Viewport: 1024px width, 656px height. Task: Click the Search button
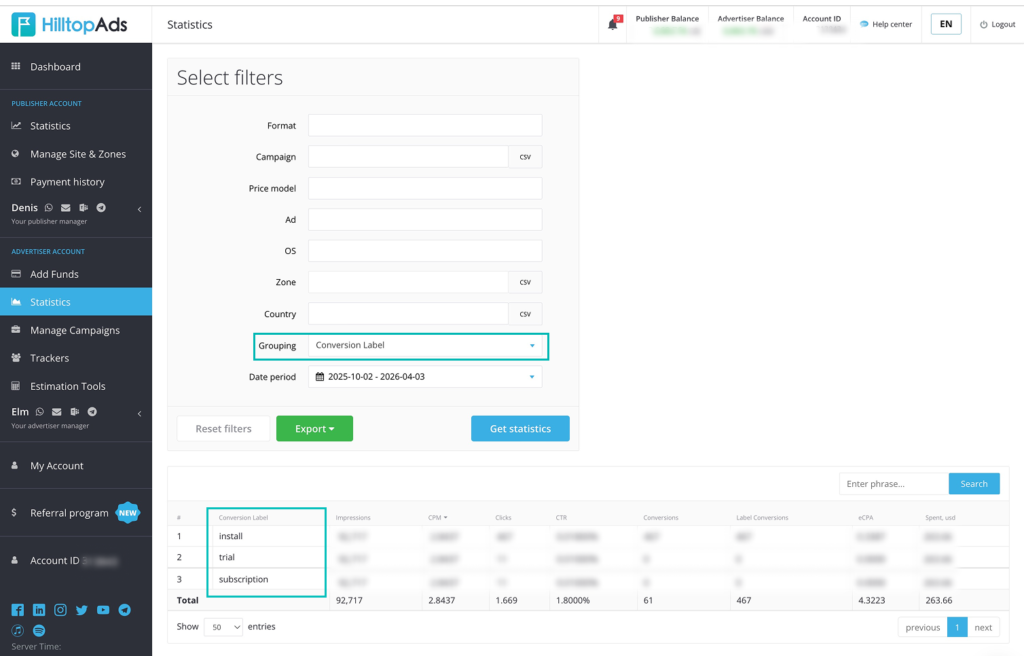(974, 484)
